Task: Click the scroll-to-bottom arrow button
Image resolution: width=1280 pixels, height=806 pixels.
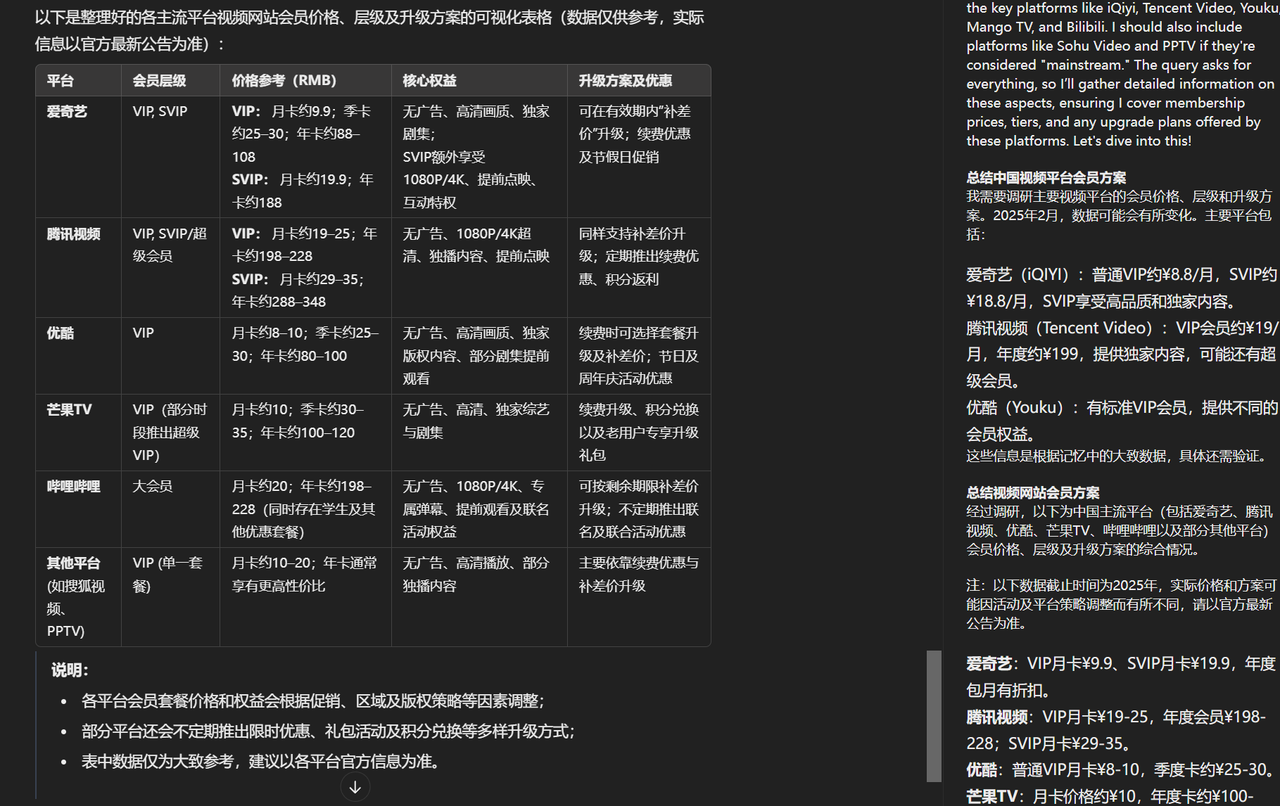Action: pyautogui.click(x=354, y=788)
